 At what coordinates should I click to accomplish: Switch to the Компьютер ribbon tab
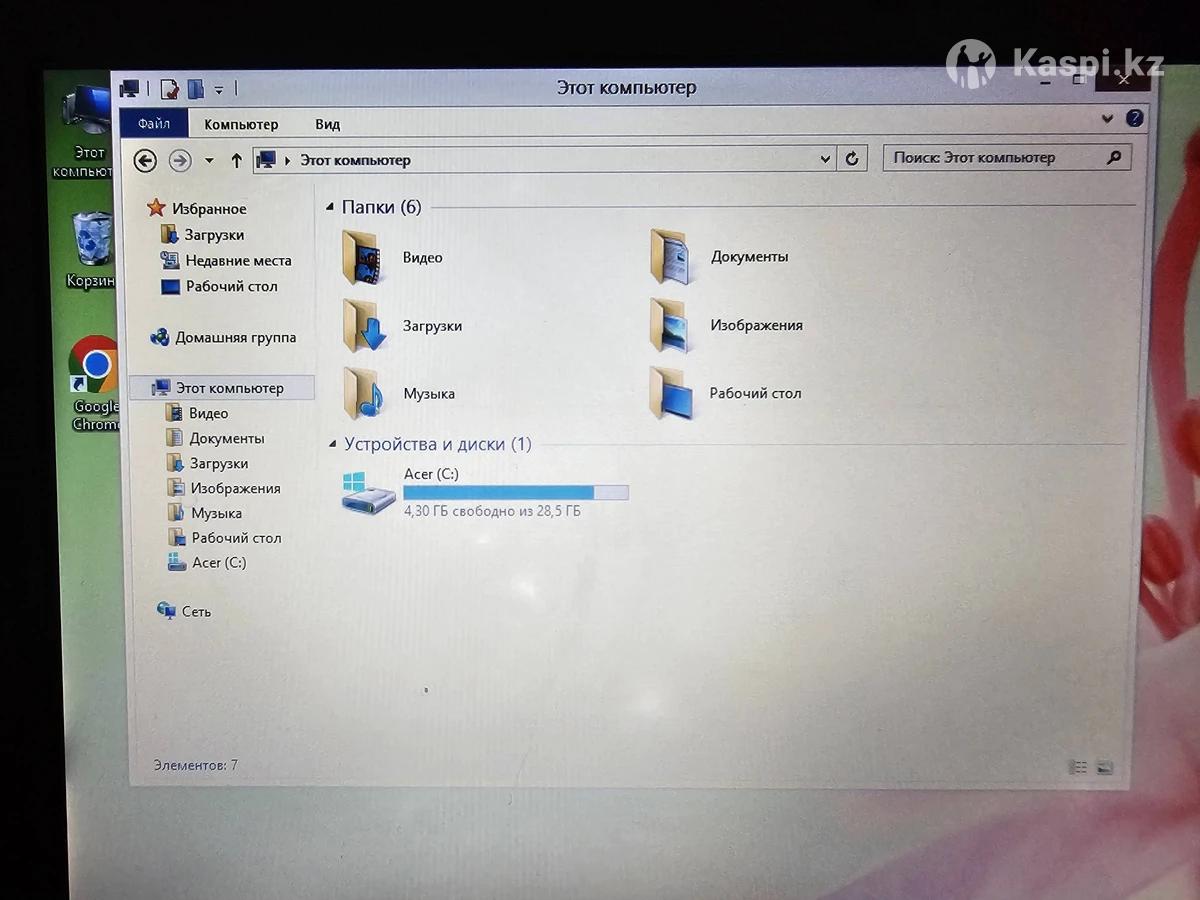[241, 124]
